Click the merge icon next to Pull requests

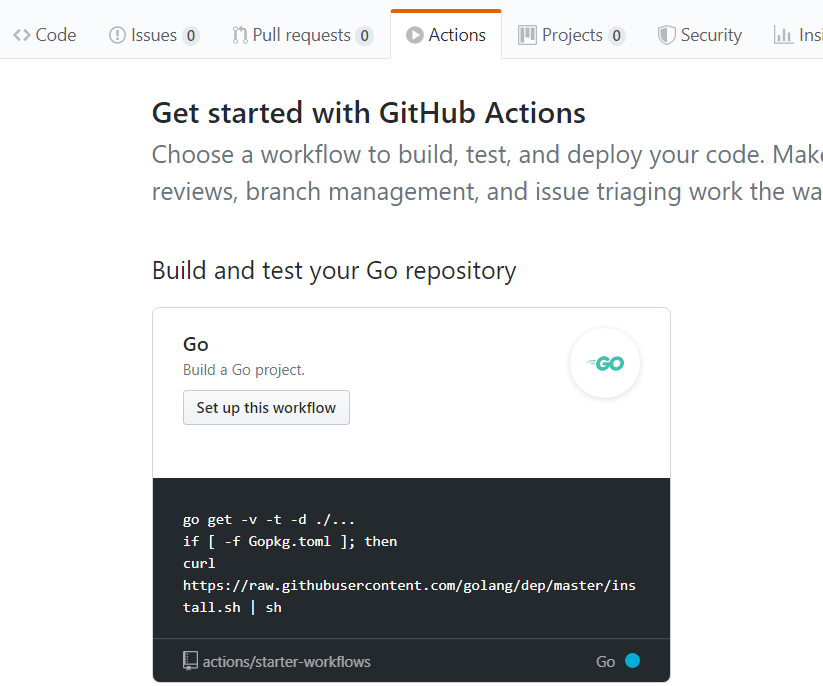point(240,34)
